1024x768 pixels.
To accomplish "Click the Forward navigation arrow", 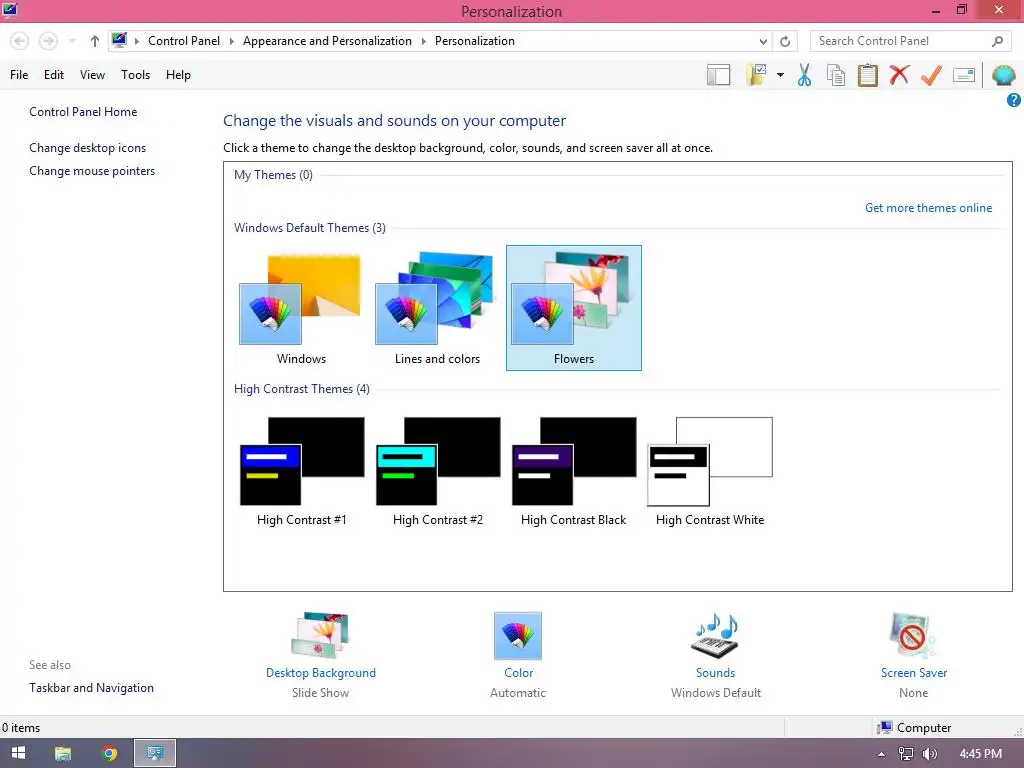I will (48, 41).
